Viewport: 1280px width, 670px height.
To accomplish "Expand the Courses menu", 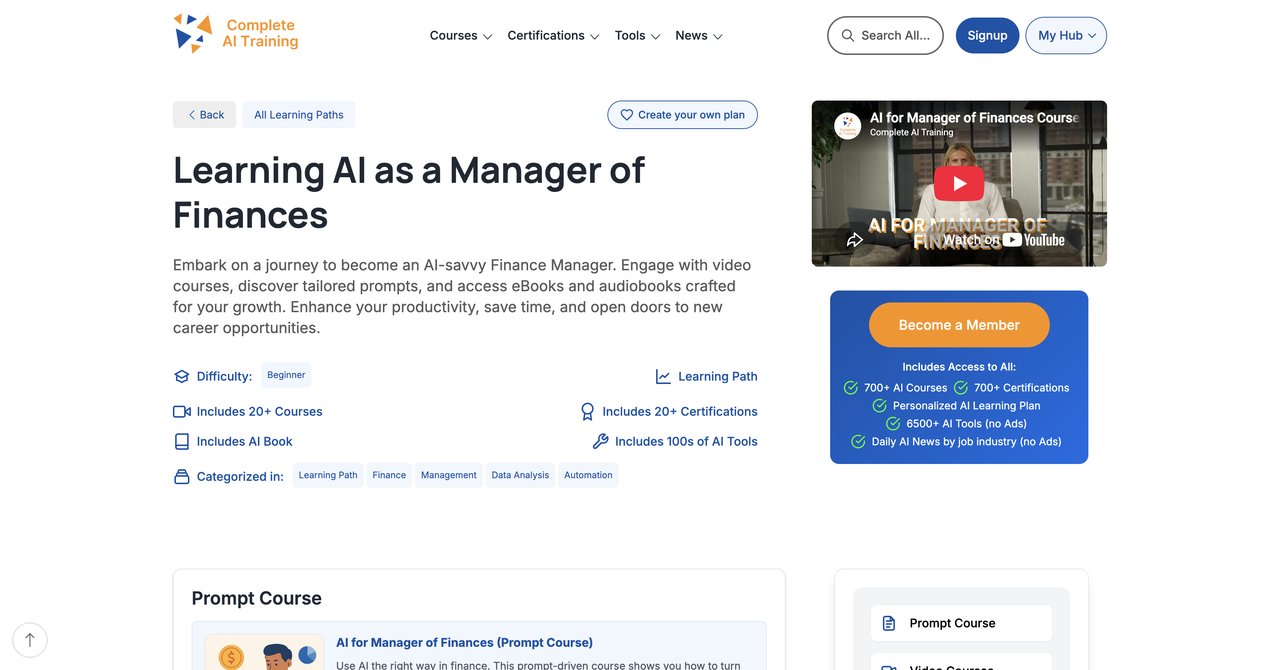I will point(461,36).
